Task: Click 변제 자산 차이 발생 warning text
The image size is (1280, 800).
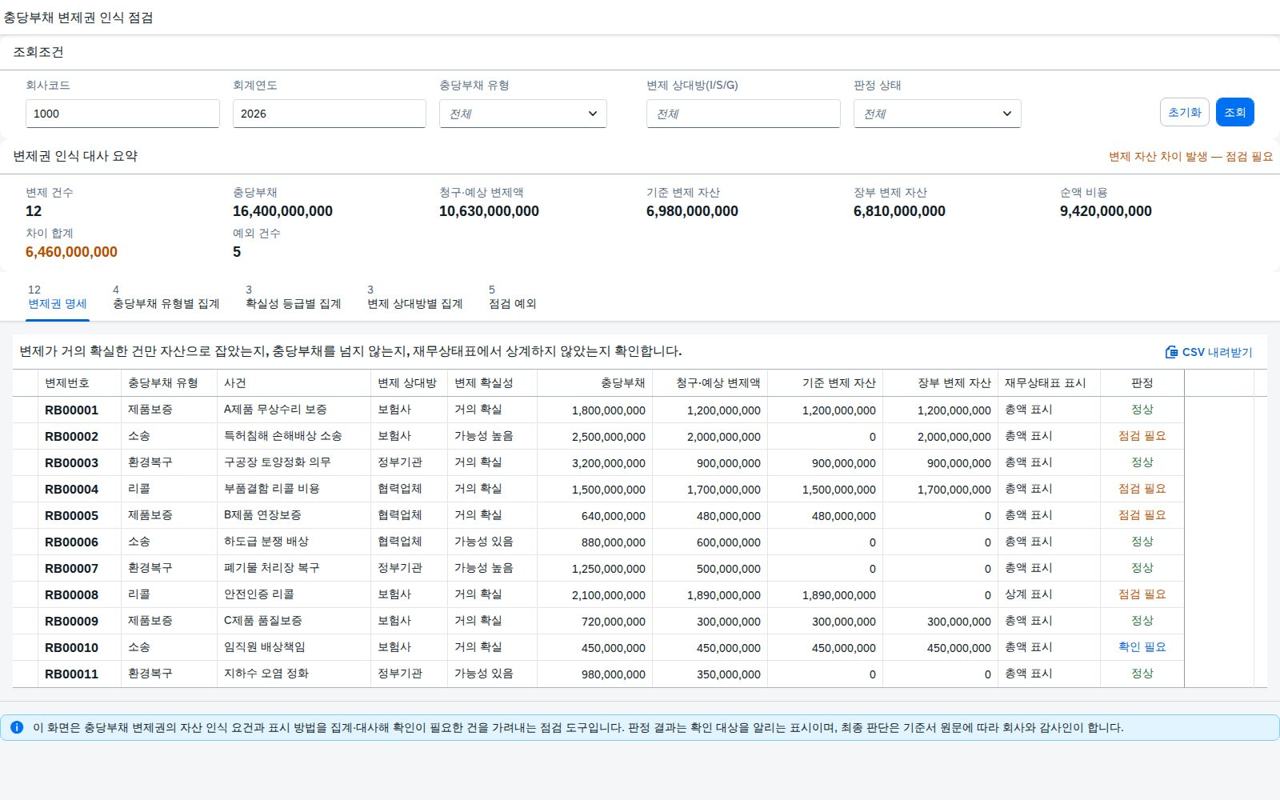Action: [1191, 157]
